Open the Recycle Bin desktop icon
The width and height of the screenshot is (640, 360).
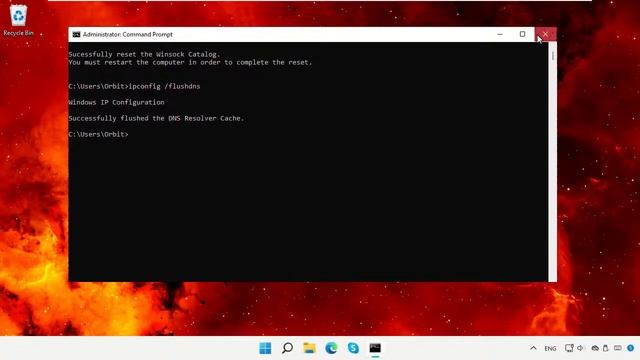18,20
